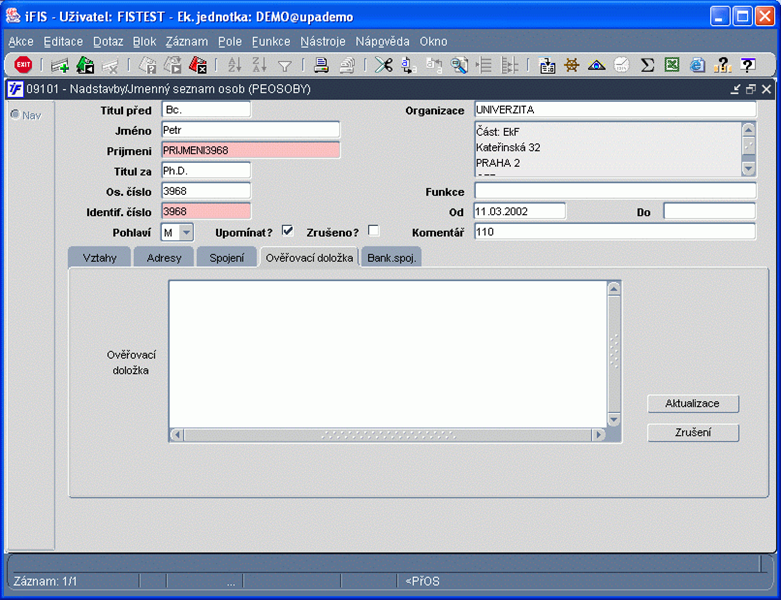Open the Nástroje menu
The width and height of the screenshot is (782, 601).
pos(323,41)
